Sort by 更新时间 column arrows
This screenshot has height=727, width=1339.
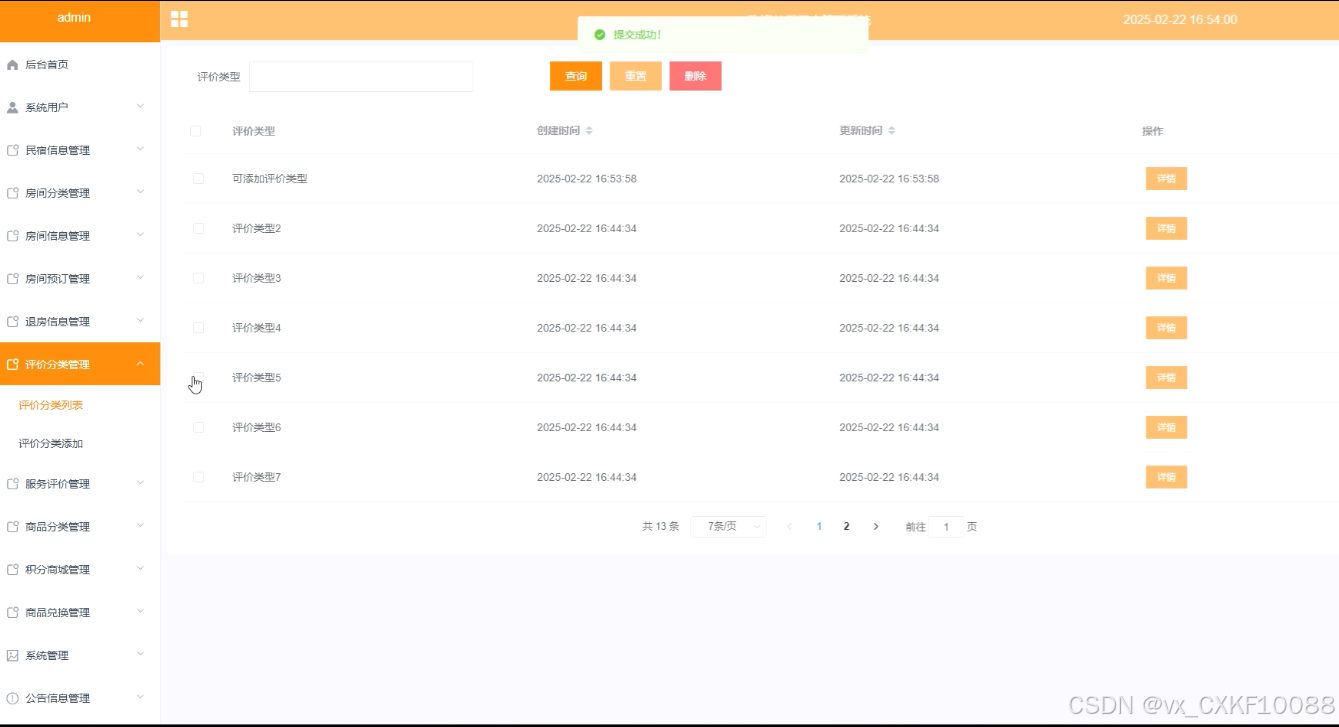point(891,131)
